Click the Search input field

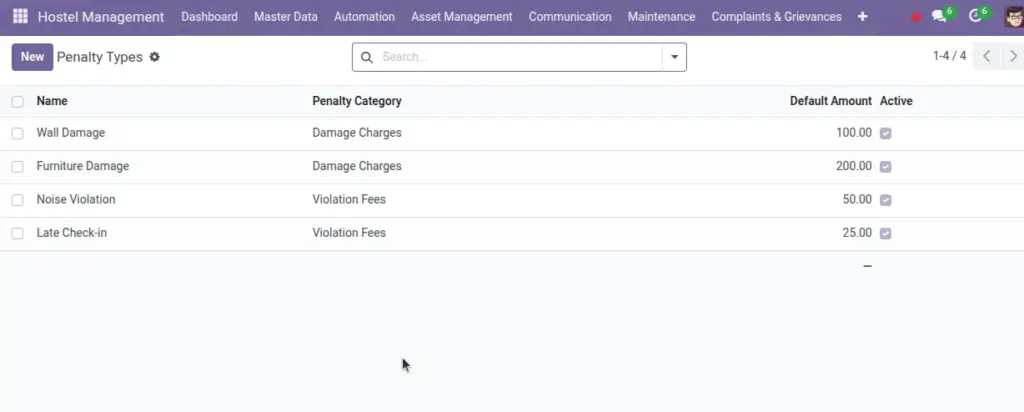tap(519, 57)
